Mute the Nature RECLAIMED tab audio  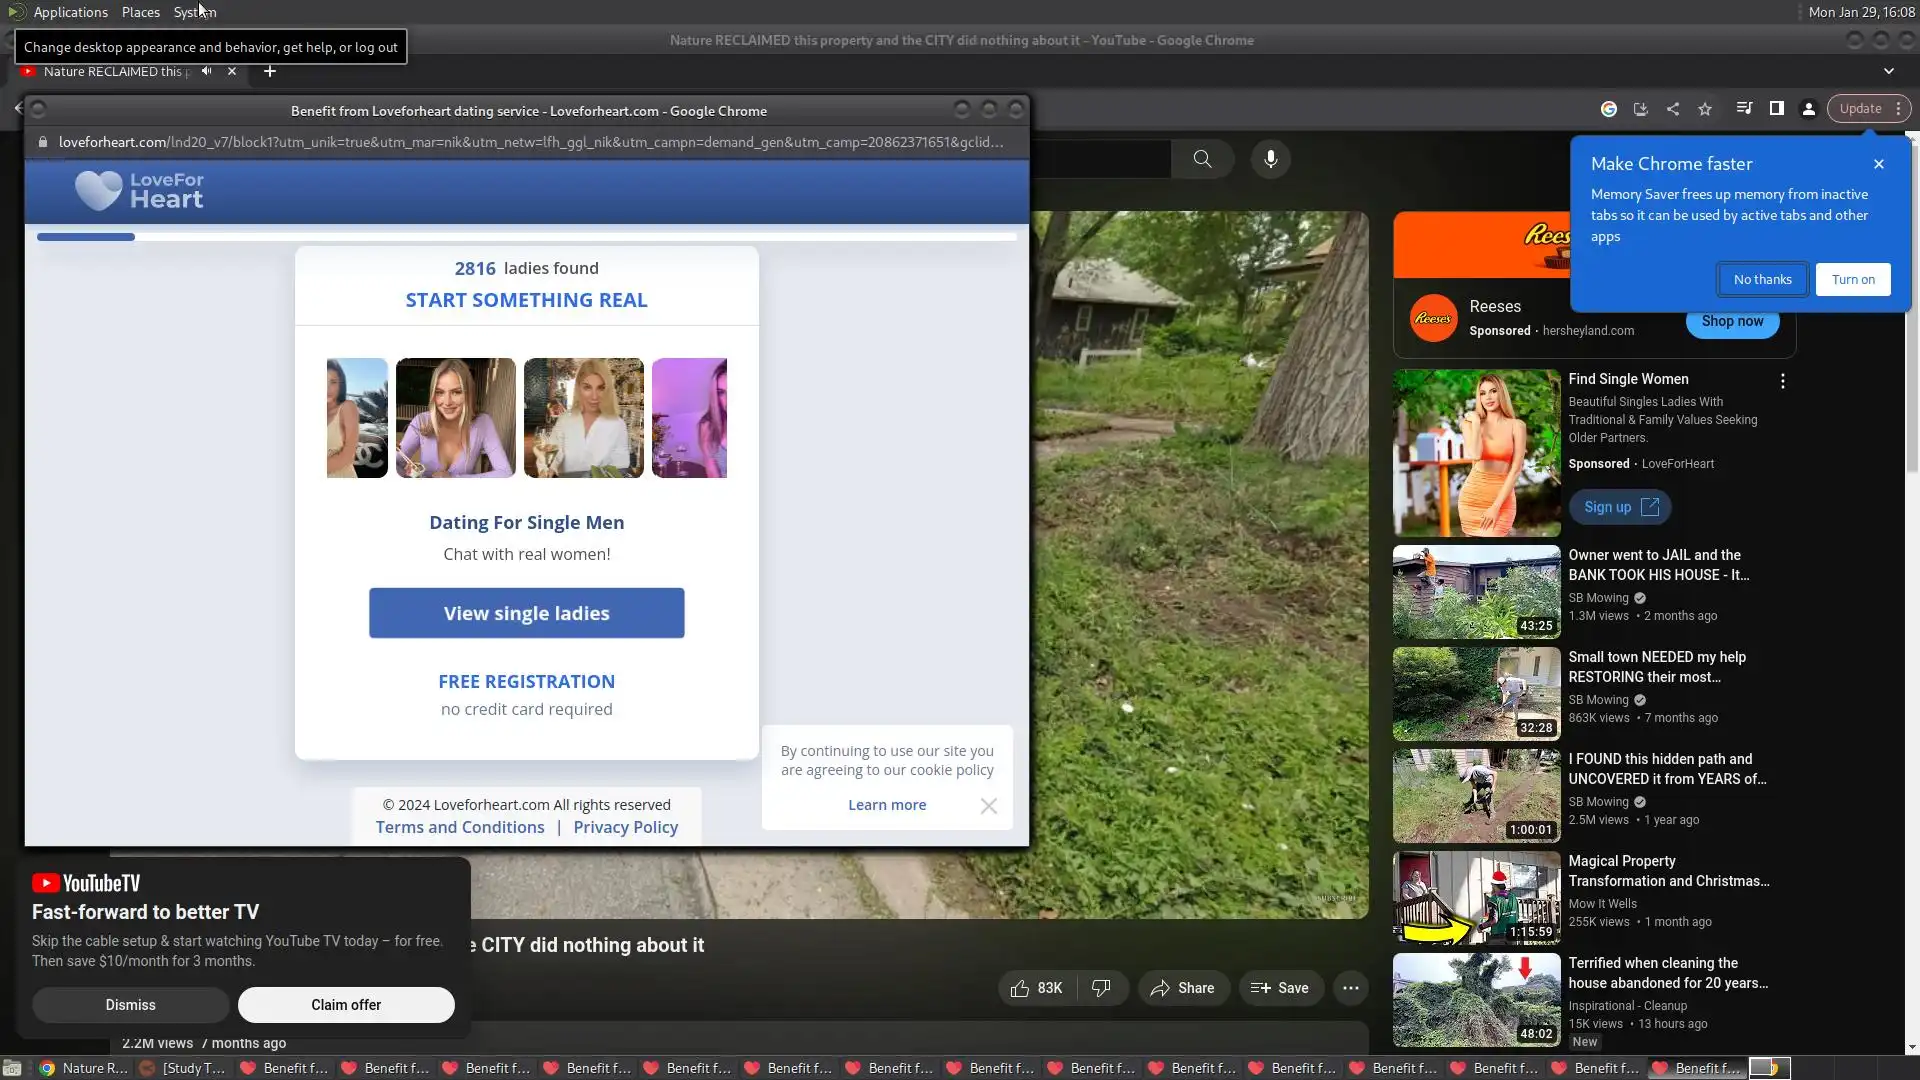point(206,71)
